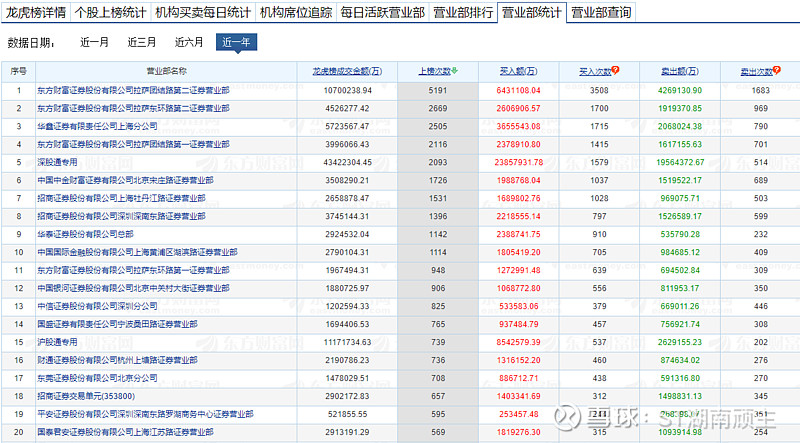800x443 pixels.
Task: Open 华泰证券股份有限公司总部 link
Action: [x=85, y=234]
